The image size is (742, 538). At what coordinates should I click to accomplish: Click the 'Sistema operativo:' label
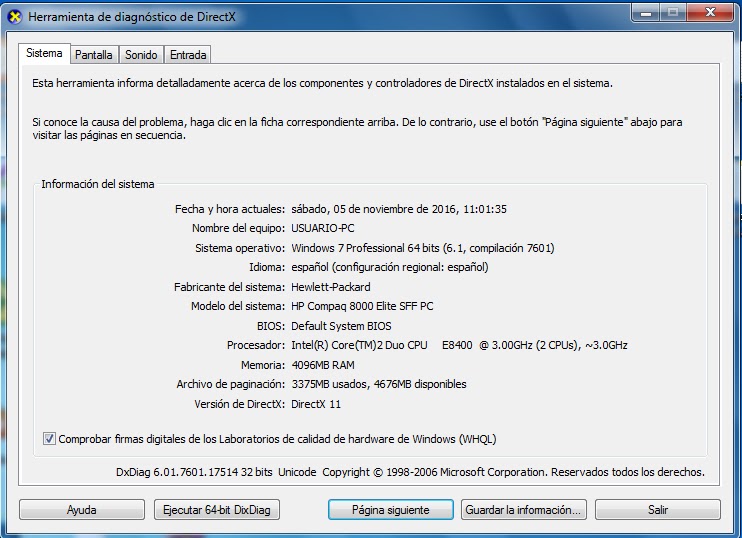click(240, 248)
